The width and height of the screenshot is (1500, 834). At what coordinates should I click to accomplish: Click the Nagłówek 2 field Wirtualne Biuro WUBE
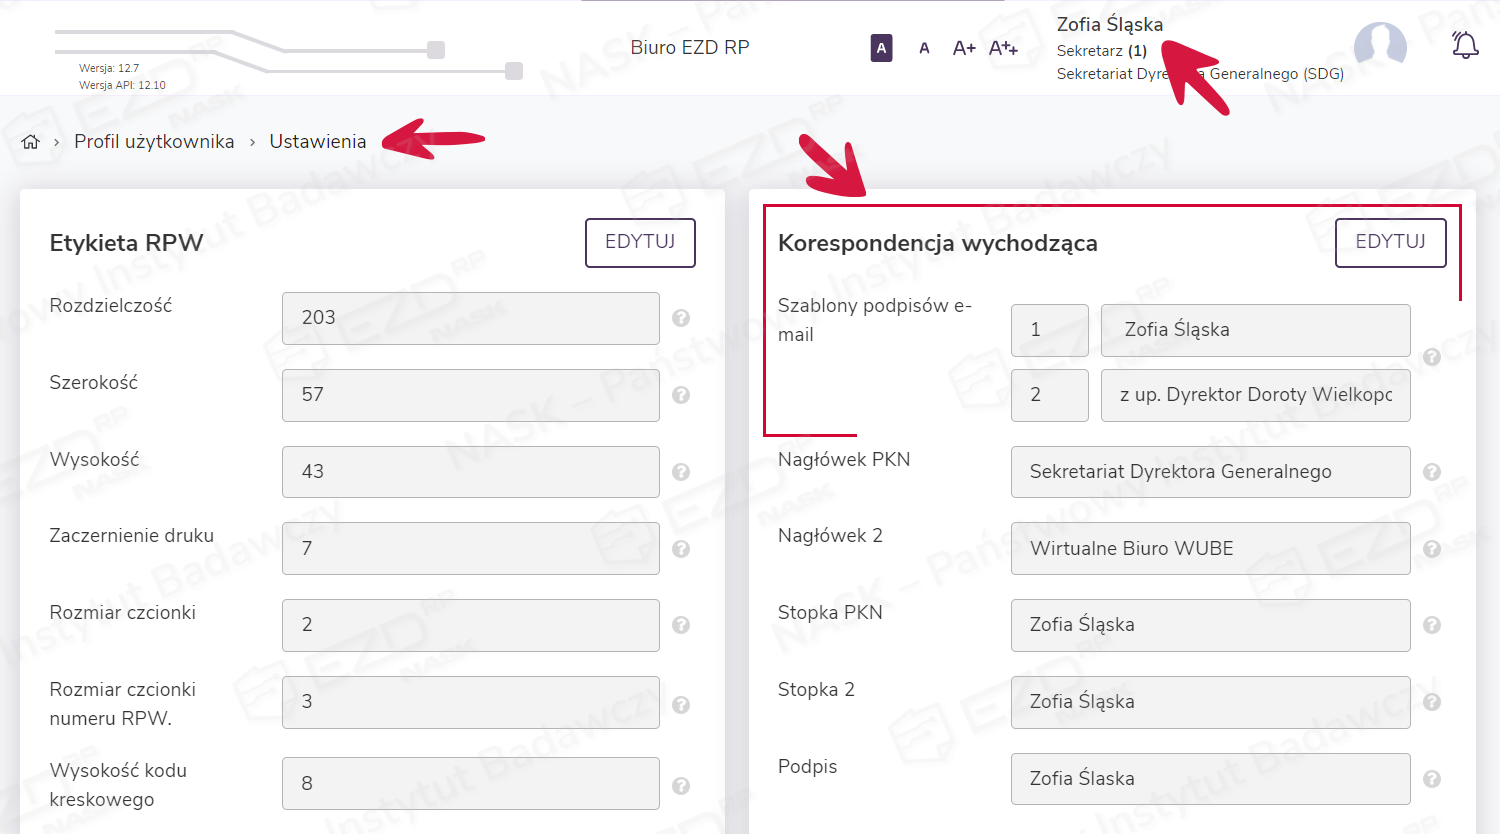[x=1210, y=549]
